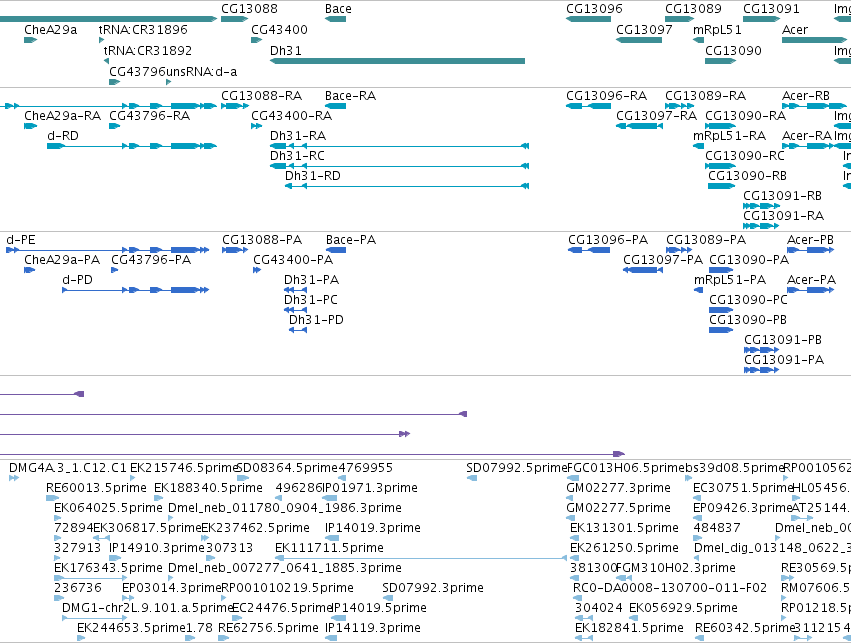Screen dimensions: 851x643
Task: Click transcript mRpL51-RA
Action: pos(729,135)
